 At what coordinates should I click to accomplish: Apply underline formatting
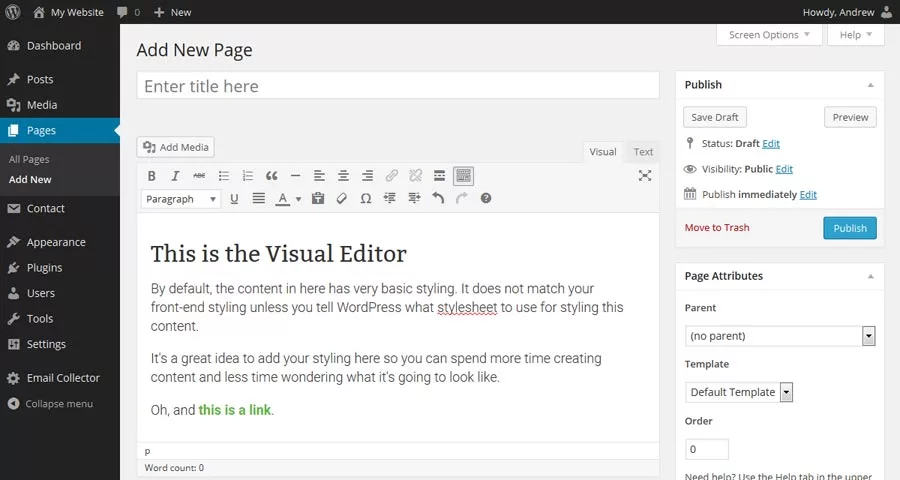234,199
